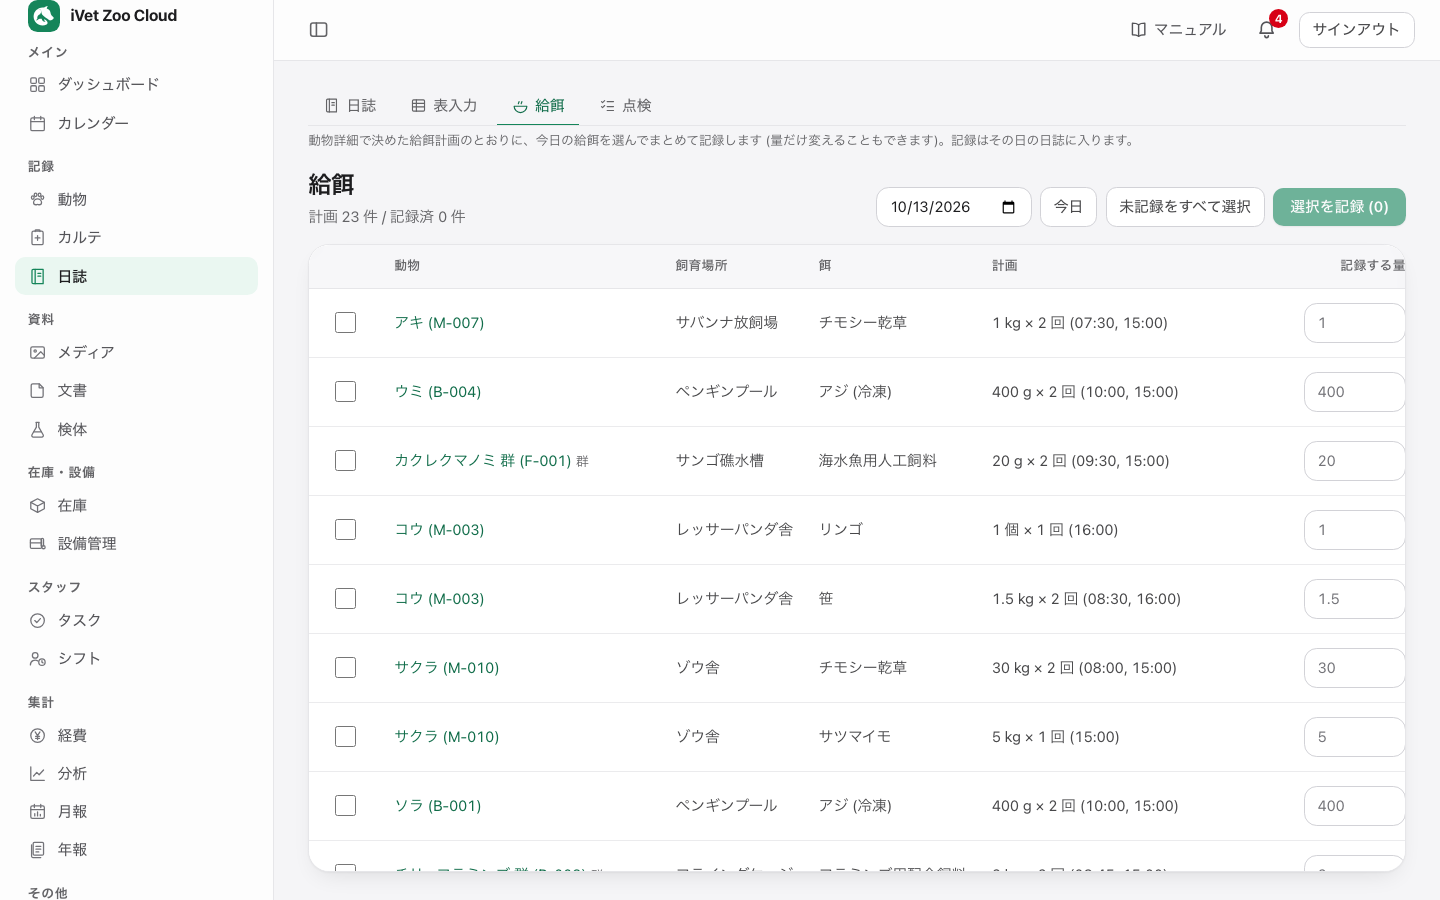Toggle the sidebar panel icon
The height and width of the screenshot is (900, 1440).
(319, 30)
